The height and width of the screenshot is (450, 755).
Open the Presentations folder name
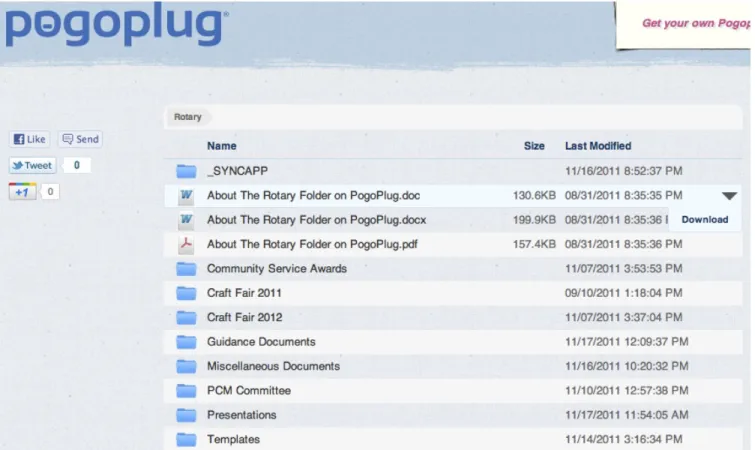pos(242,415)
